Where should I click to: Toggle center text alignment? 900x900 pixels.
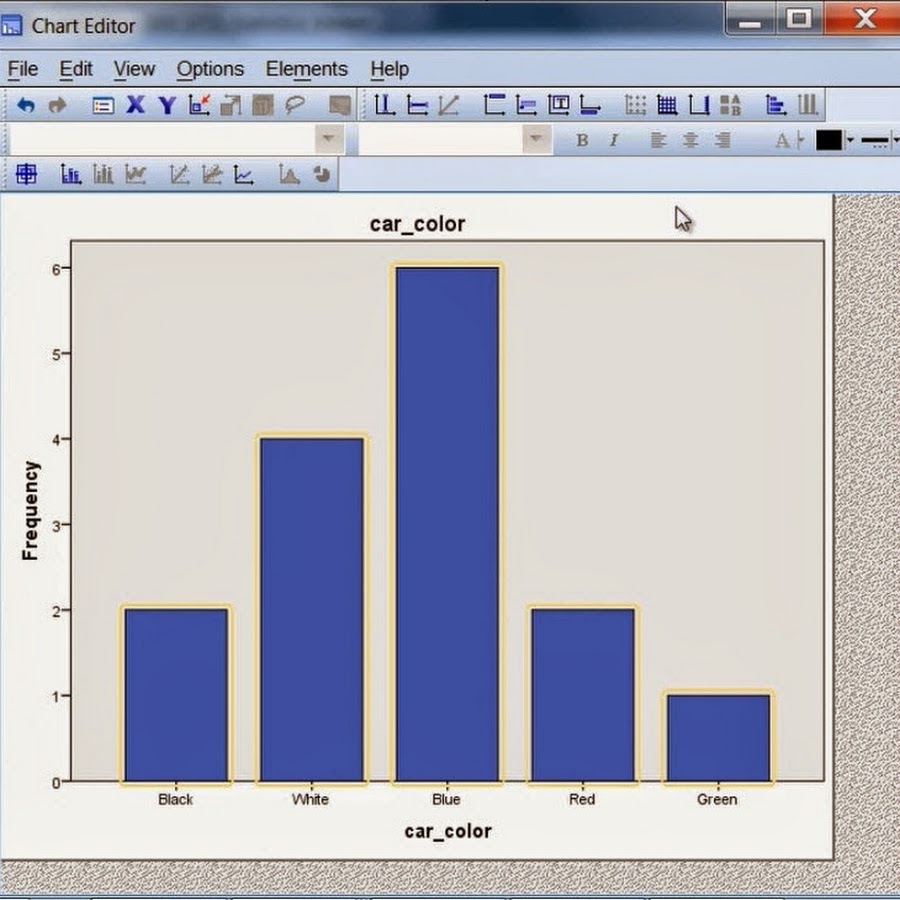pos(690,141)
